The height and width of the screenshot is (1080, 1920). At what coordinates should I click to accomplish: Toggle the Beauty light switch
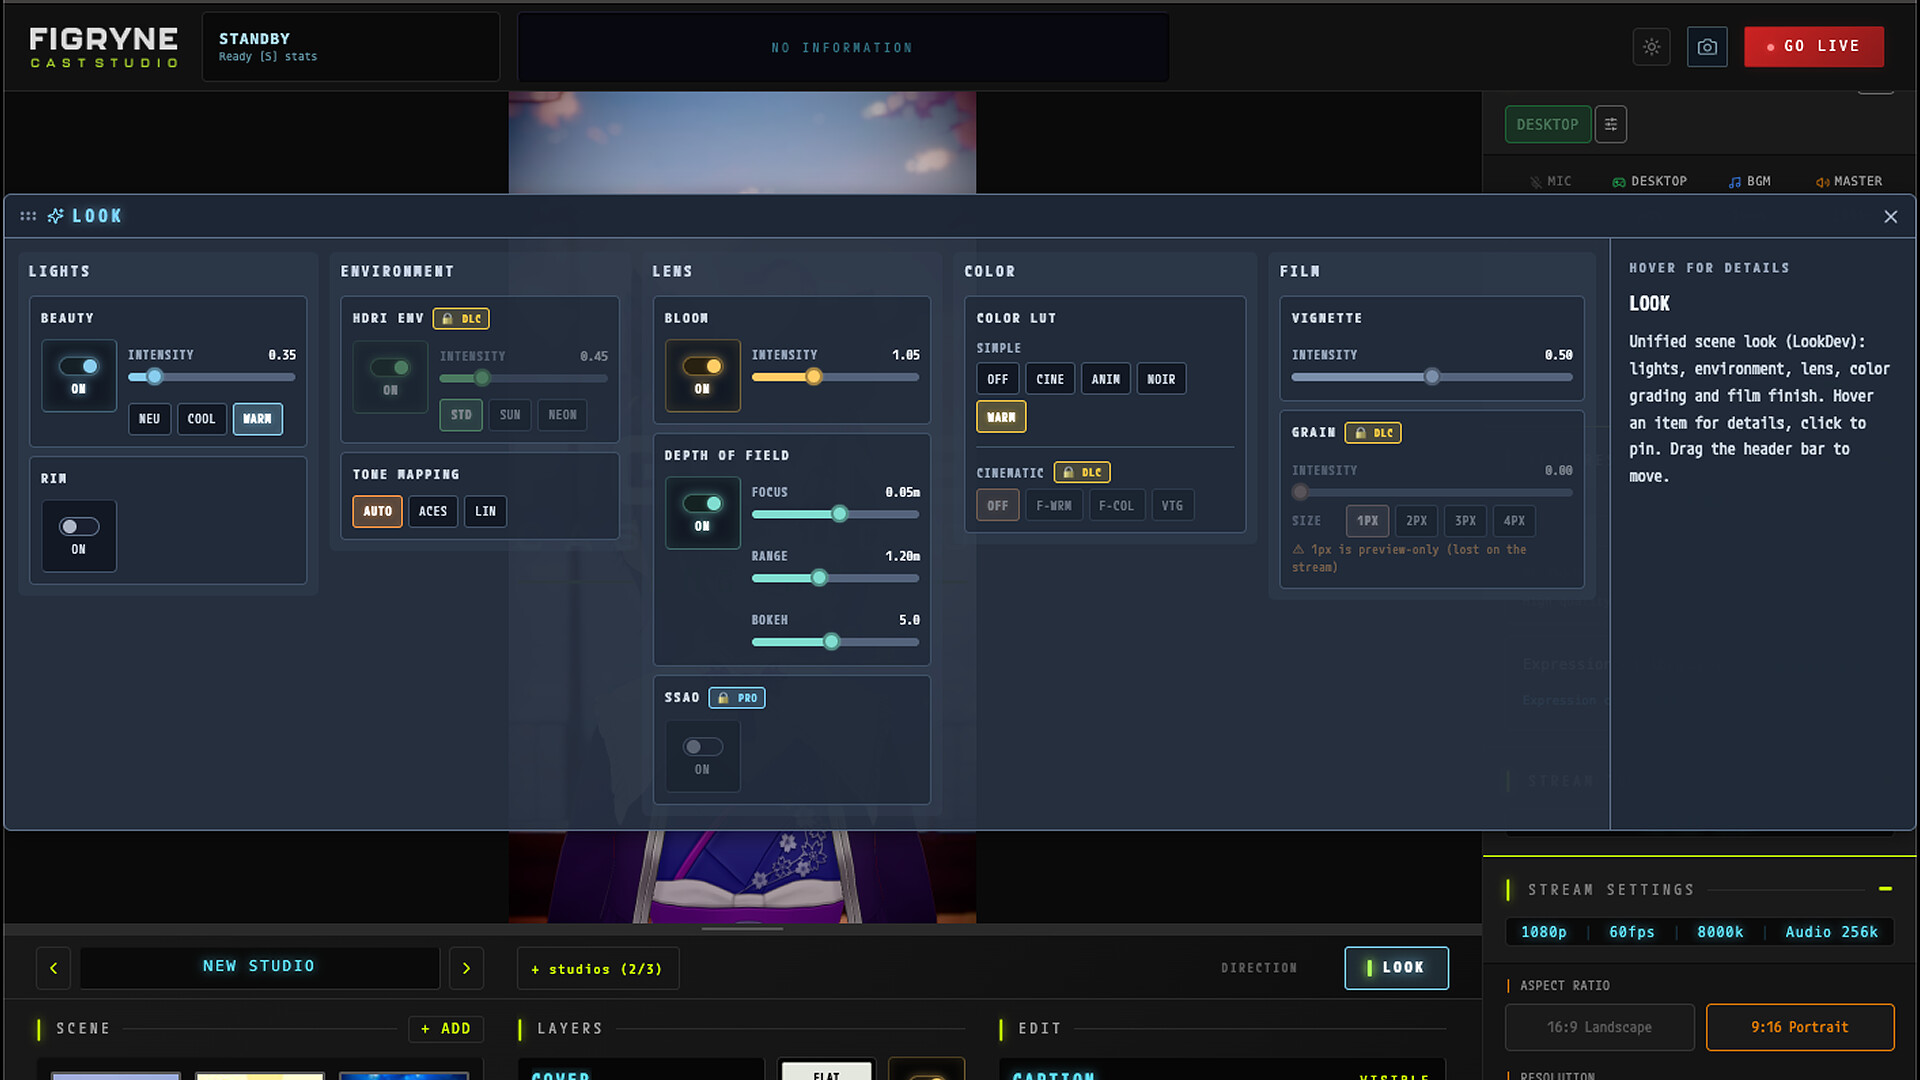pyautogui.click(x=79, y=366)
